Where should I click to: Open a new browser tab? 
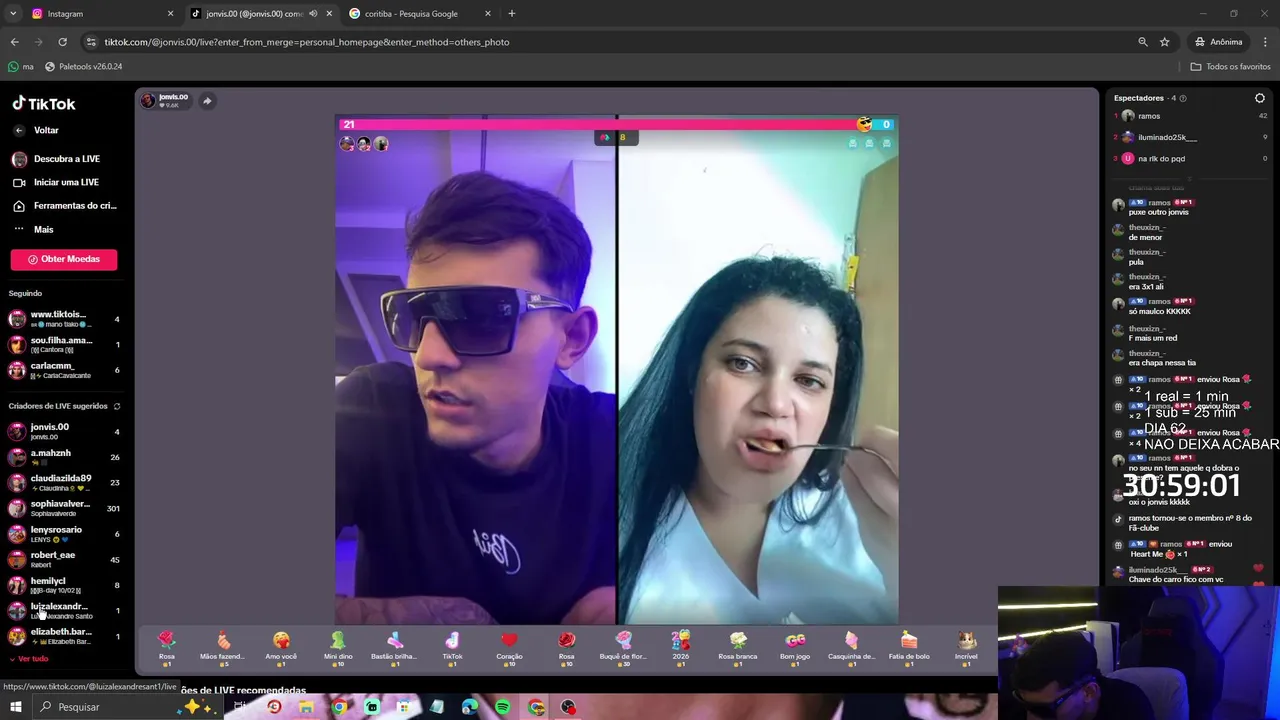click(512, 14)
